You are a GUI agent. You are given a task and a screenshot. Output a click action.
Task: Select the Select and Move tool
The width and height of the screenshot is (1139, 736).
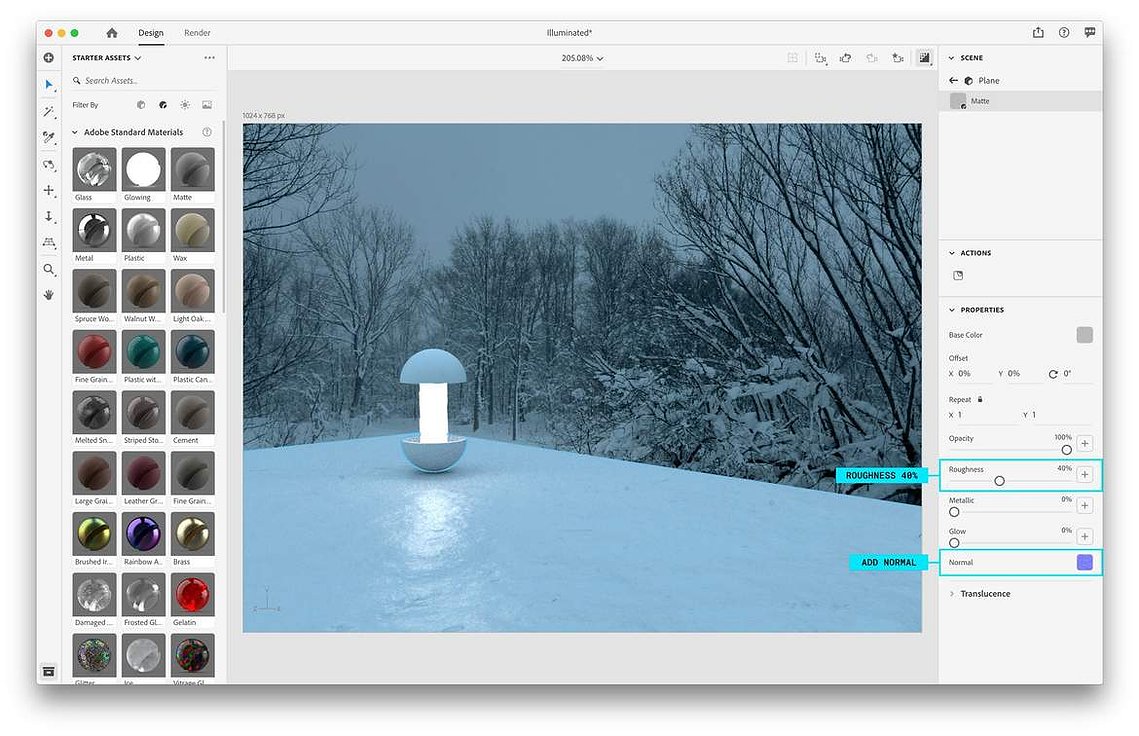tap(49, 85)
